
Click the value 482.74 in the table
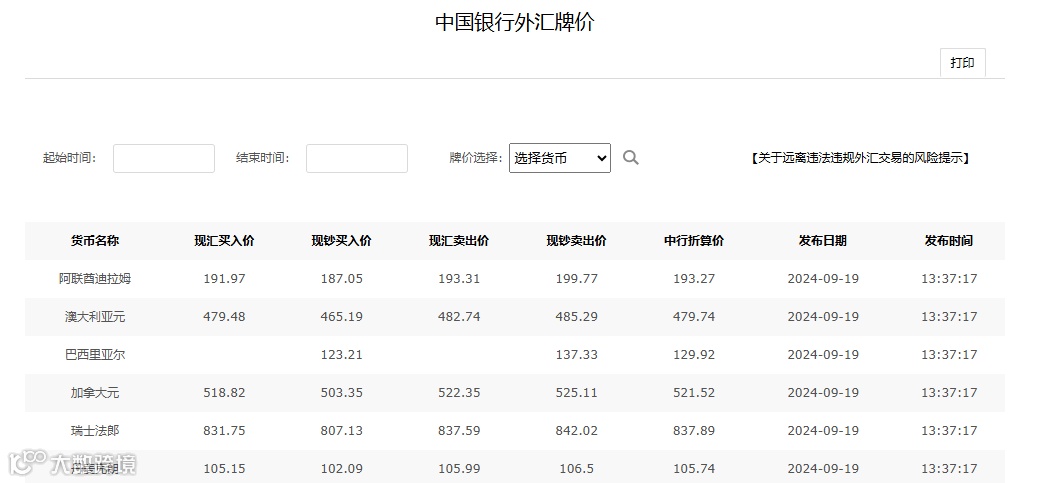[x=459, y=317]
